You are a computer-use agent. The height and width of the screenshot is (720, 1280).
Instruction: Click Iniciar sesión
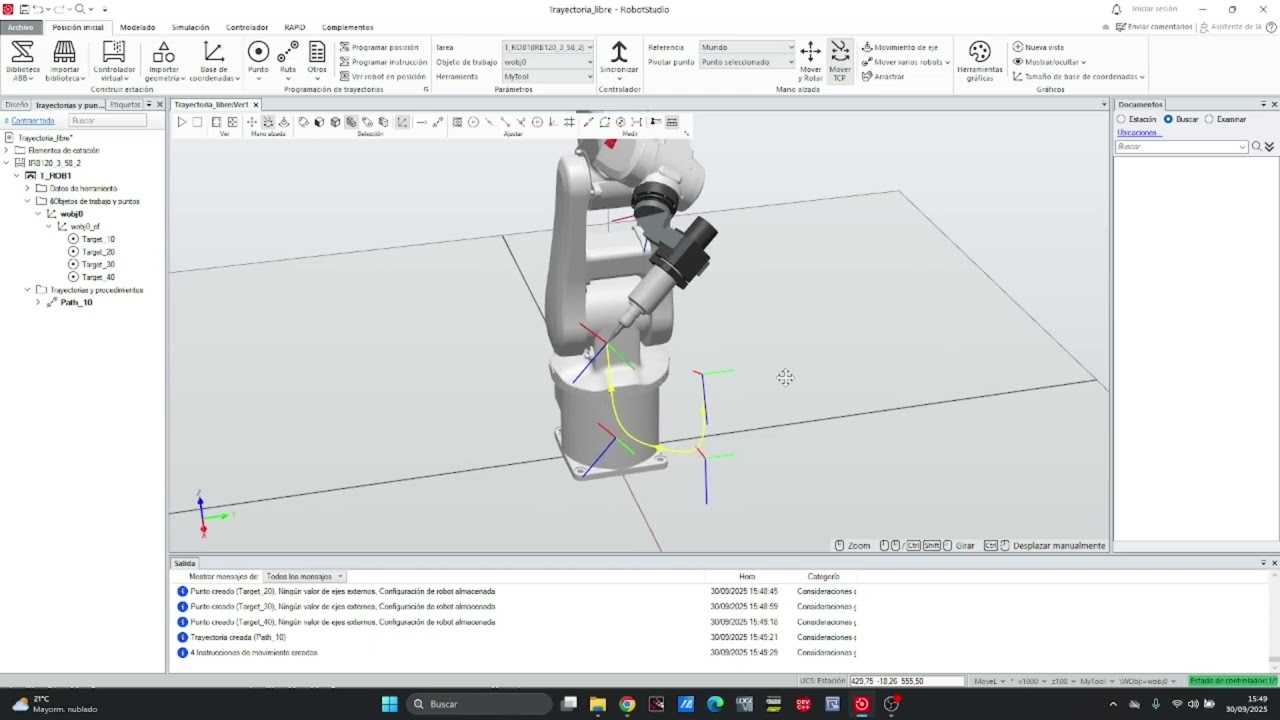[1155, 9]
